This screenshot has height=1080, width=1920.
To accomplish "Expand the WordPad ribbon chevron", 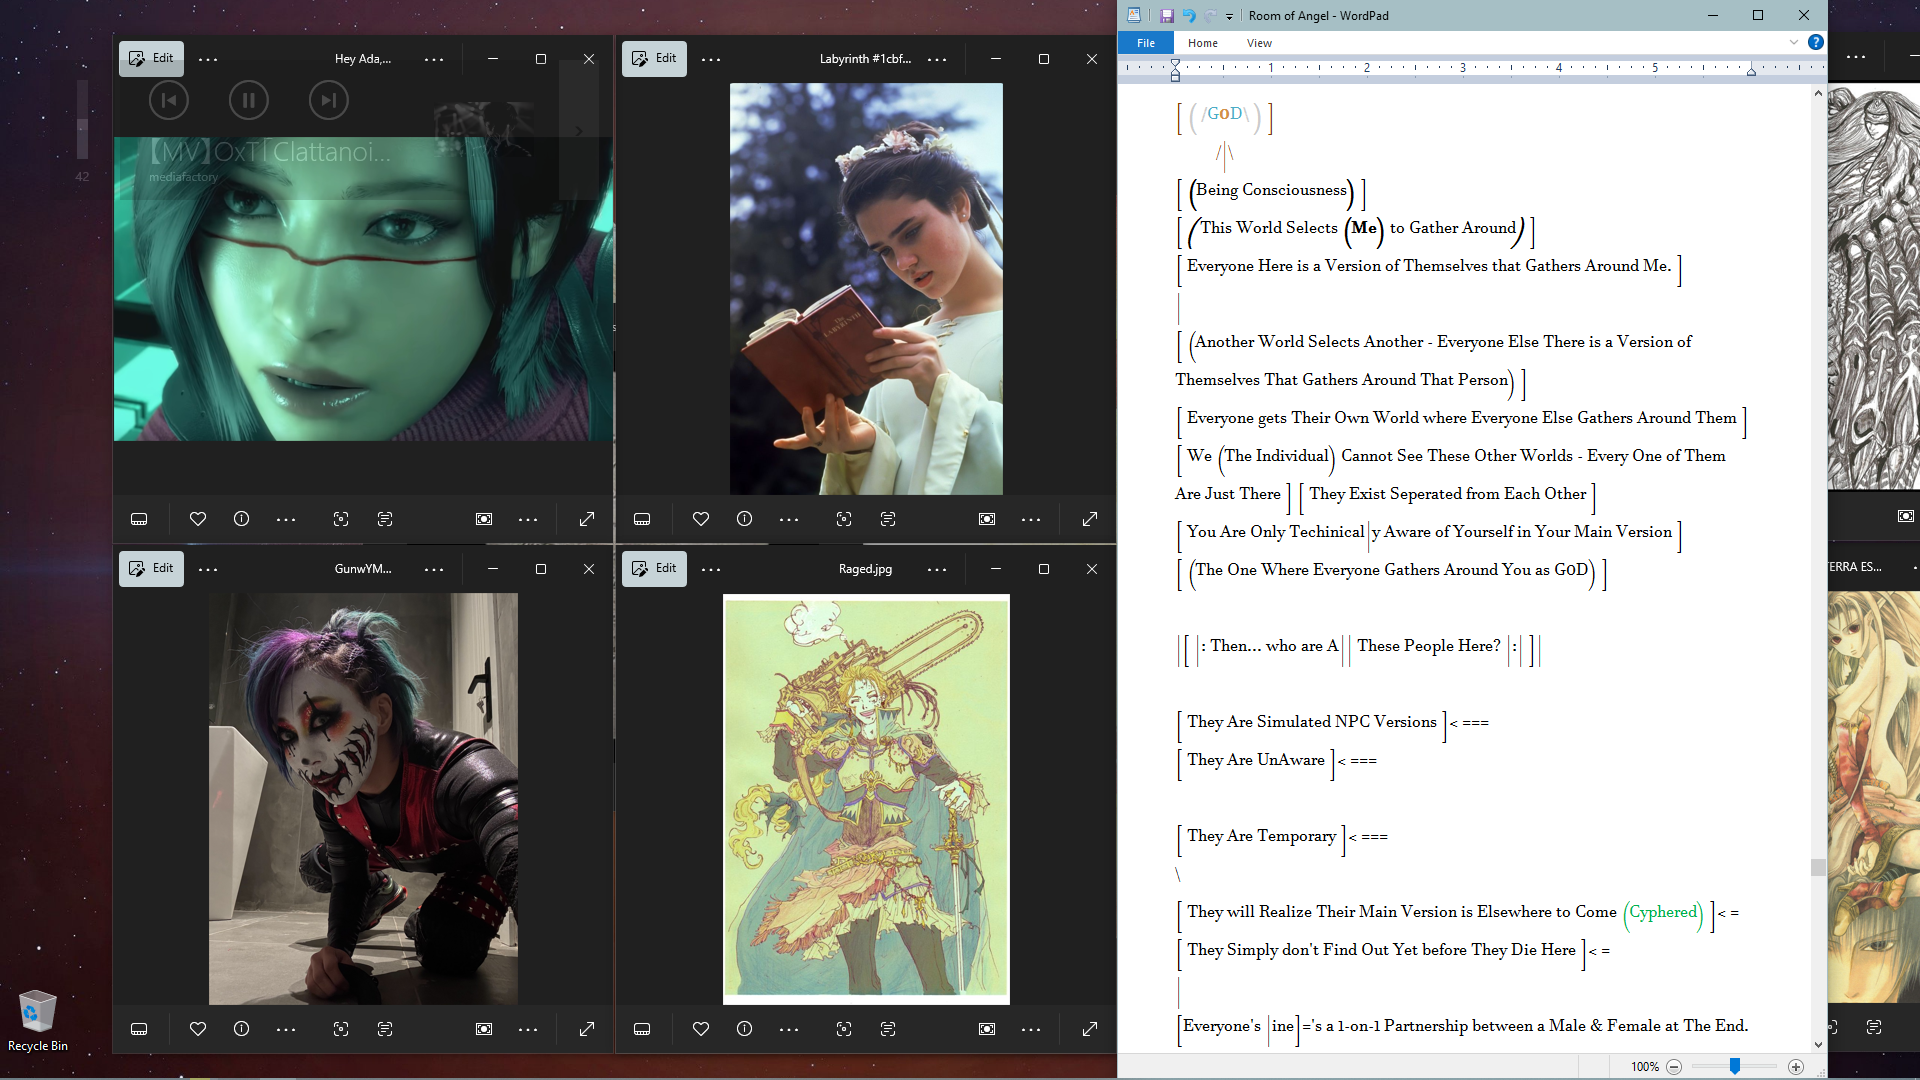I will click(1794, 43).
